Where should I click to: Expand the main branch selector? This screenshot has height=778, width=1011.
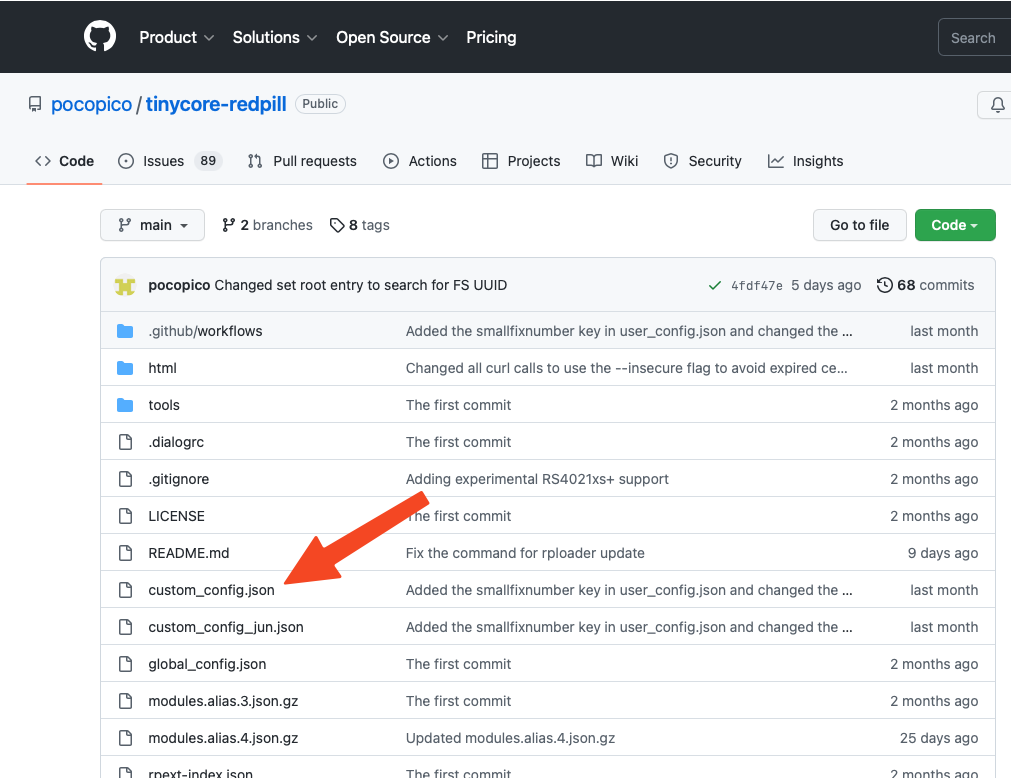(x=152, y=225)
